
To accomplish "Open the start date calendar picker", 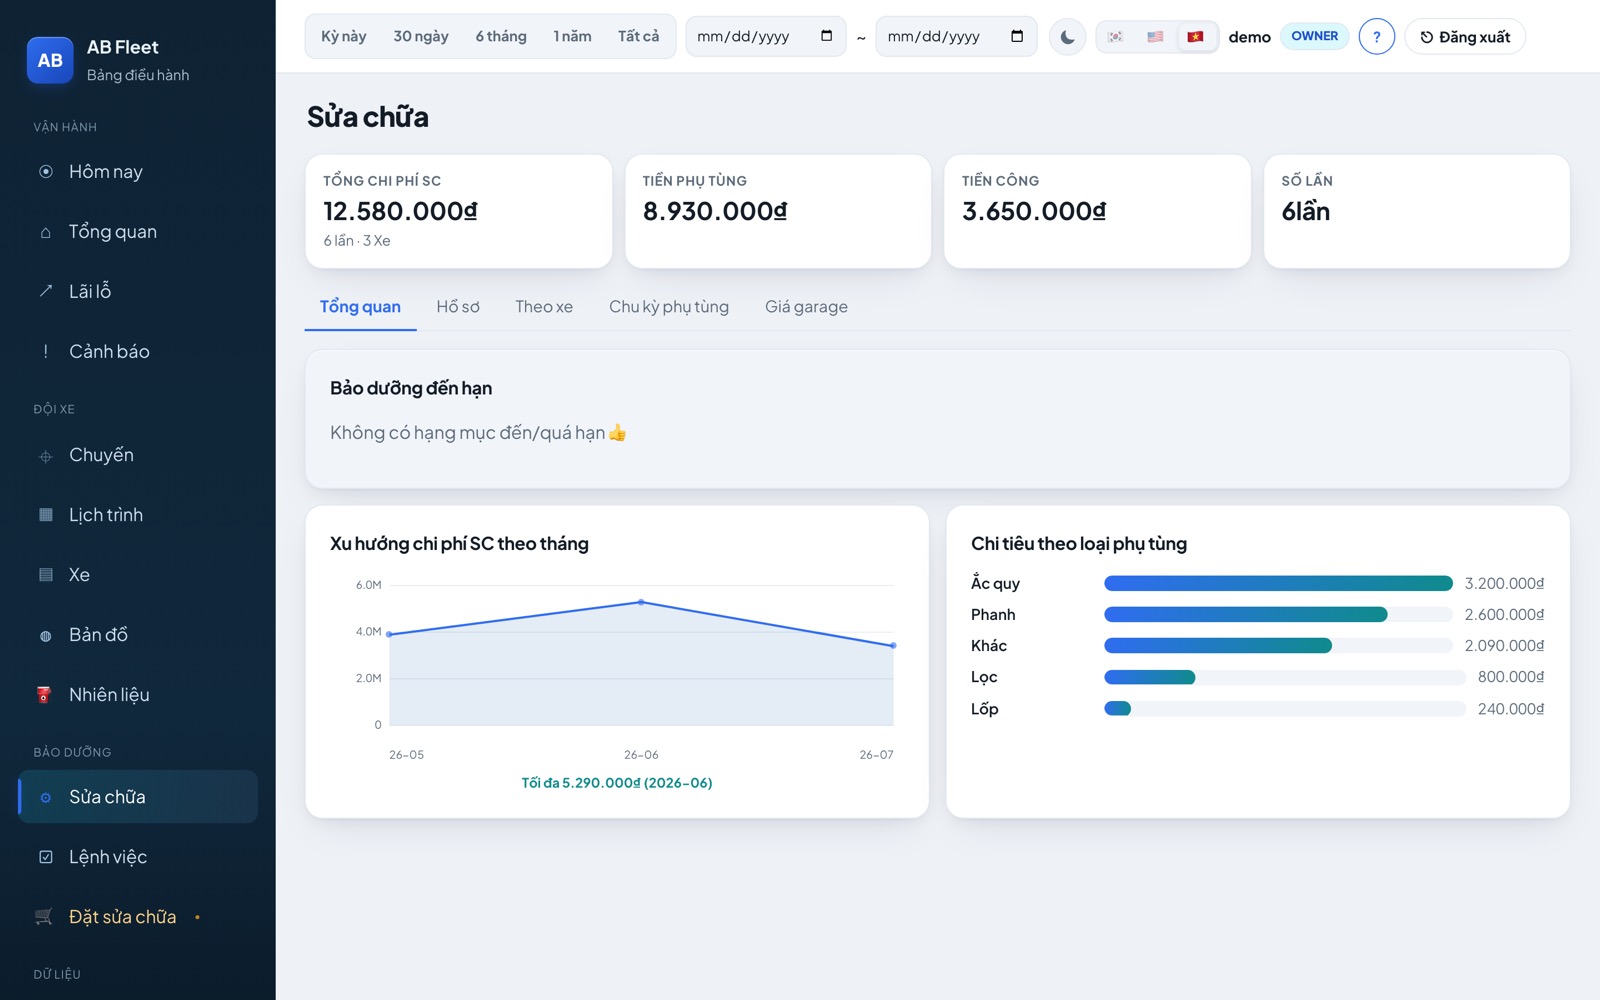I will click(826, 36).
